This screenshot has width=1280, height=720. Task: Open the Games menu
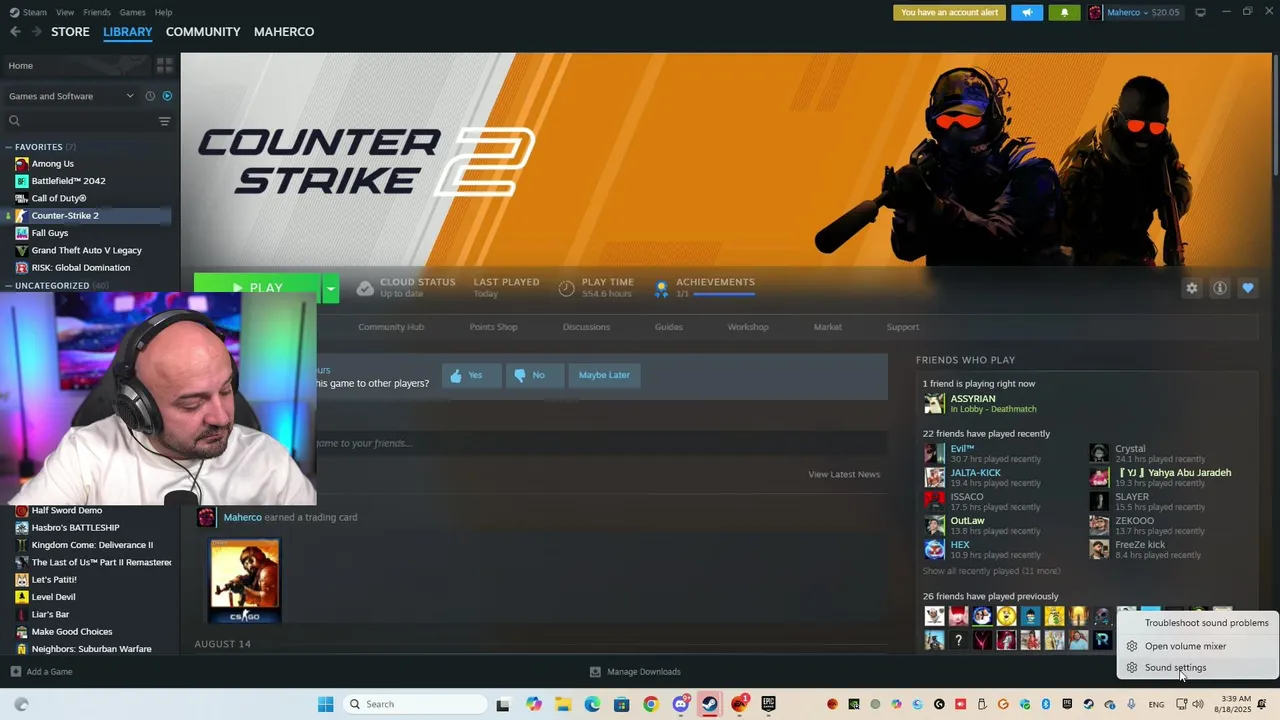pyautogui.click(x=132, y=12)
